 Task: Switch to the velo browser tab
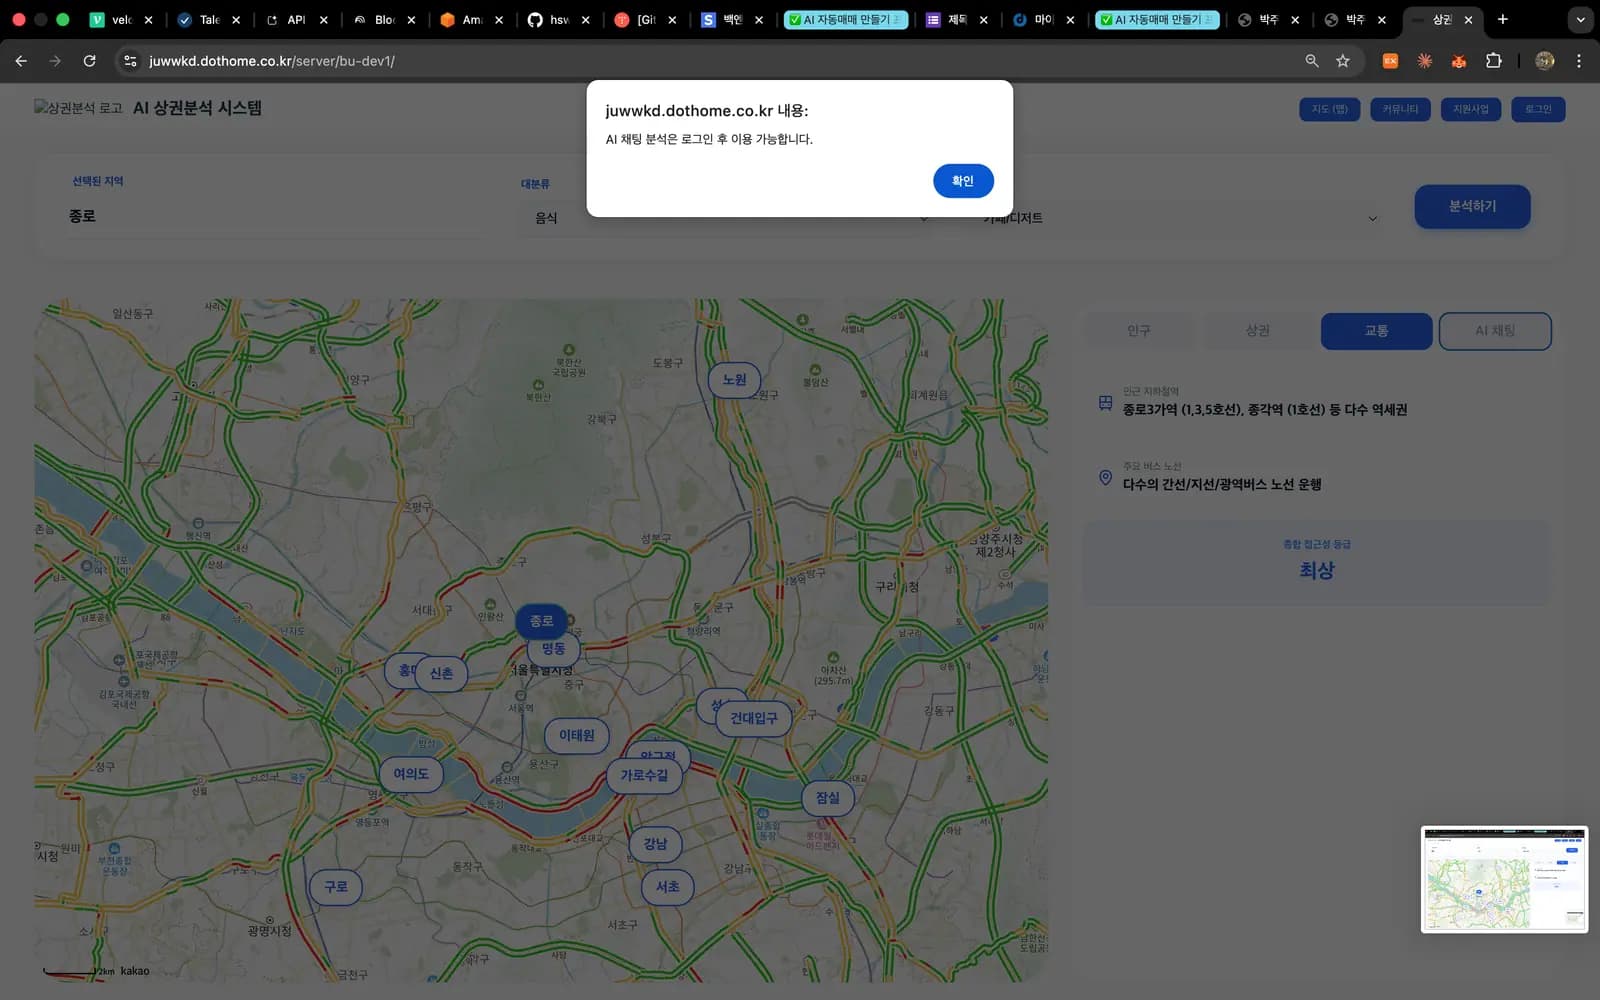coord(120,19)
